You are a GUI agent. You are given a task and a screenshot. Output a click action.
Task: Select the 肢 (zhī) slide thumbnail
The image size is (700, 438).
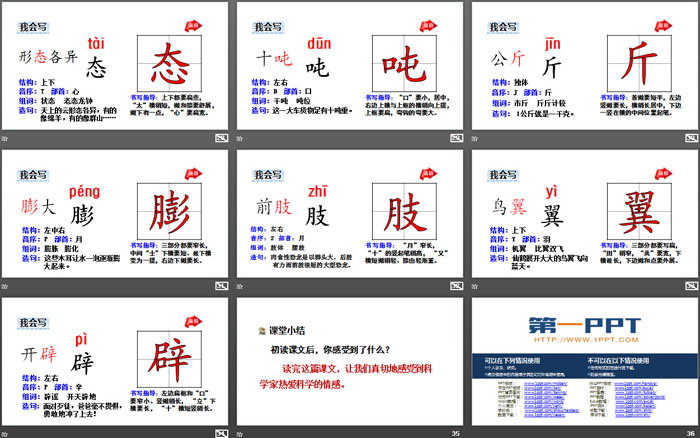coord(350,214)
